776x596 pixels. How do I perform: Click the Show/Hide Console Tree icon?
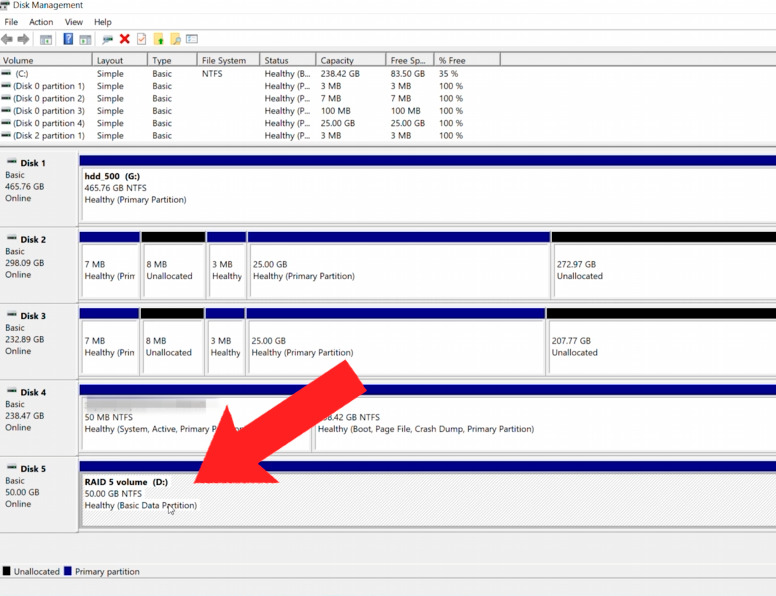click(46, 40)
